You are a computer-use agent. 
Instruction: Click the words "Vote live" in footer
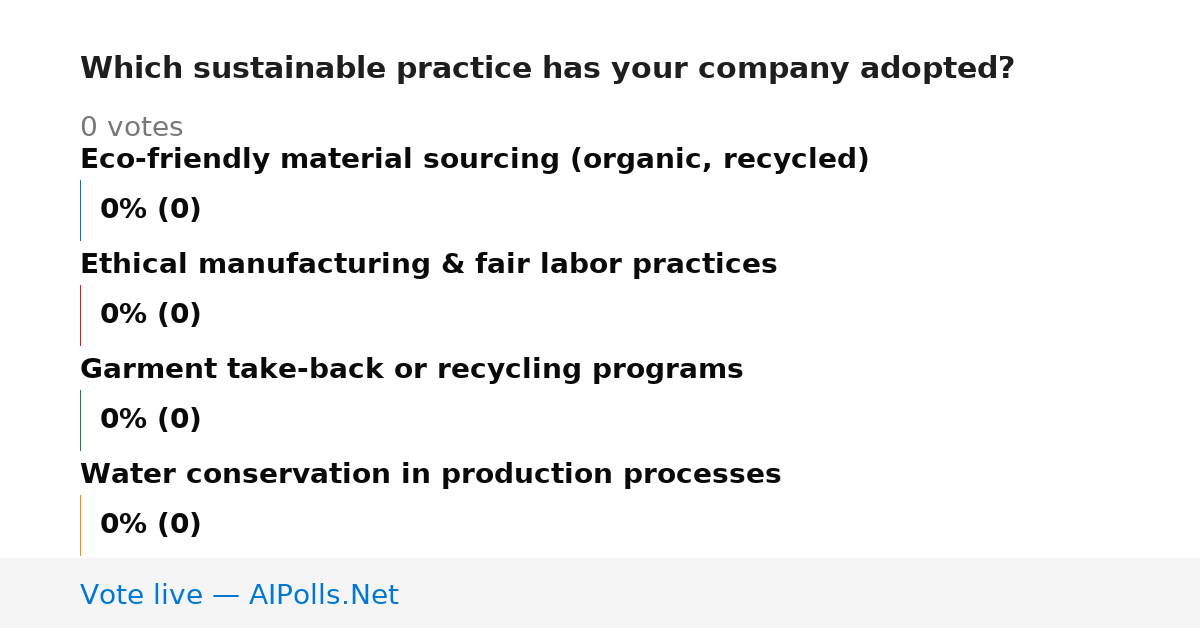point(141,596)
